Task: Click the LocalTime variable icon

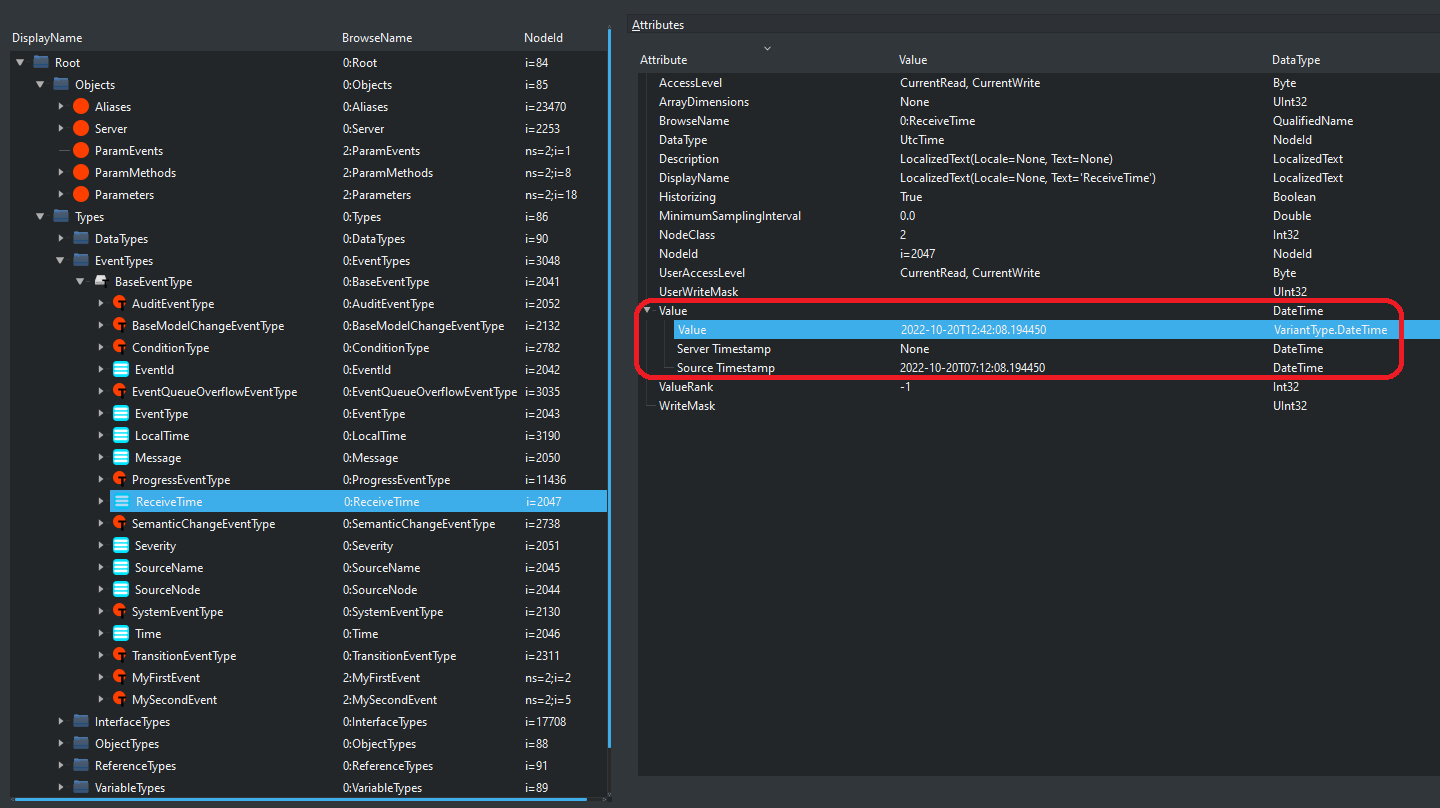Action: pyautogui.click(x=121, y=436)
